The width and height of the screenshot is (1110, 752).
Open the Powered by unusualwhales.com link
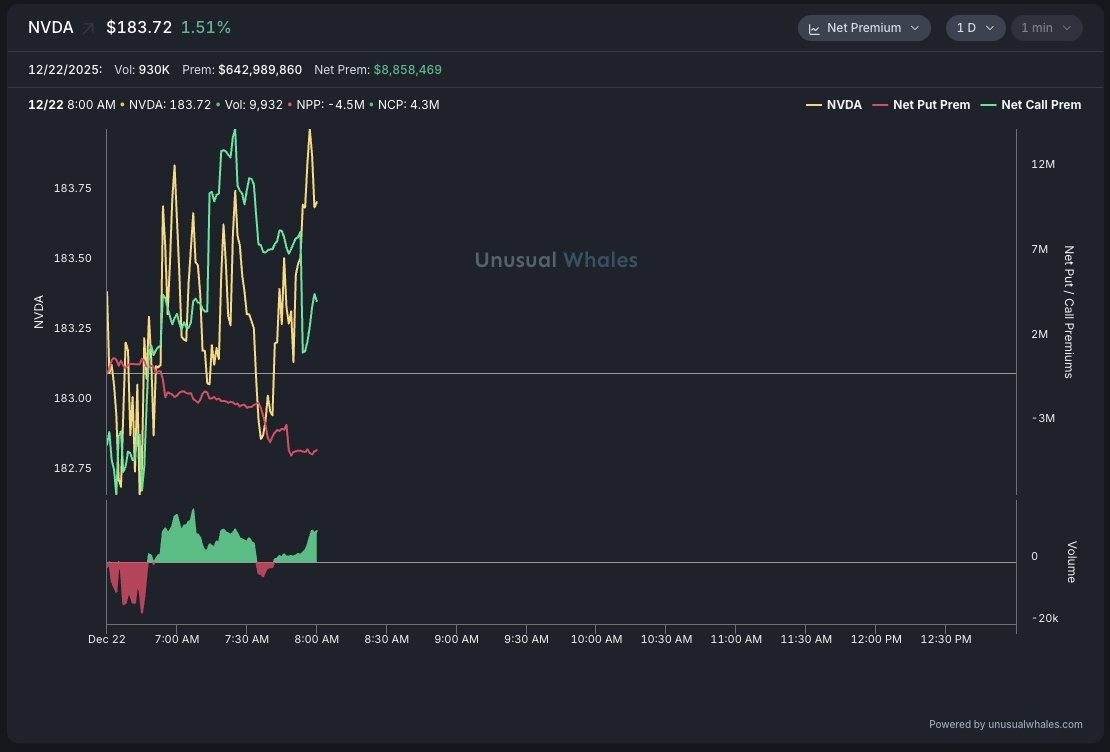coord(1005,724)
